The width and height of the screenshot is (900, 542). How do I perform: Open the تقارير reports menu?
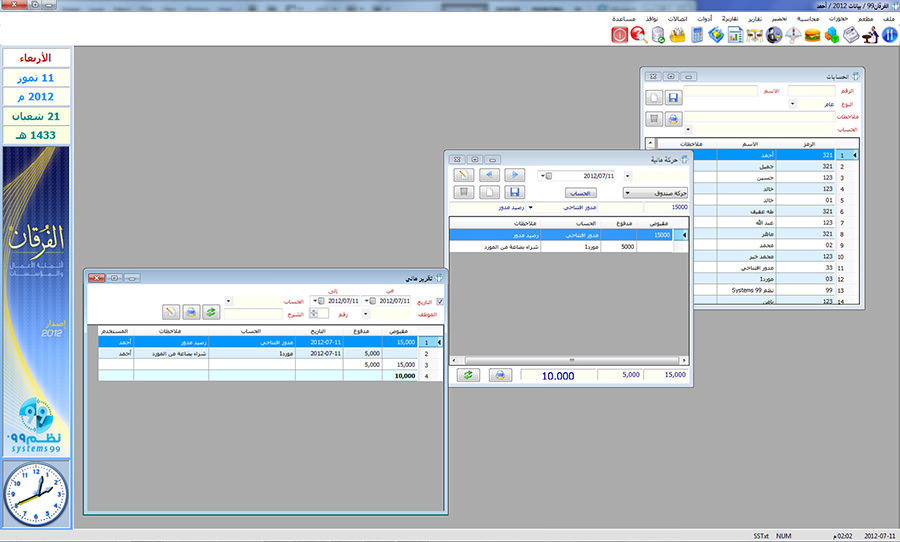click(755, 19)
